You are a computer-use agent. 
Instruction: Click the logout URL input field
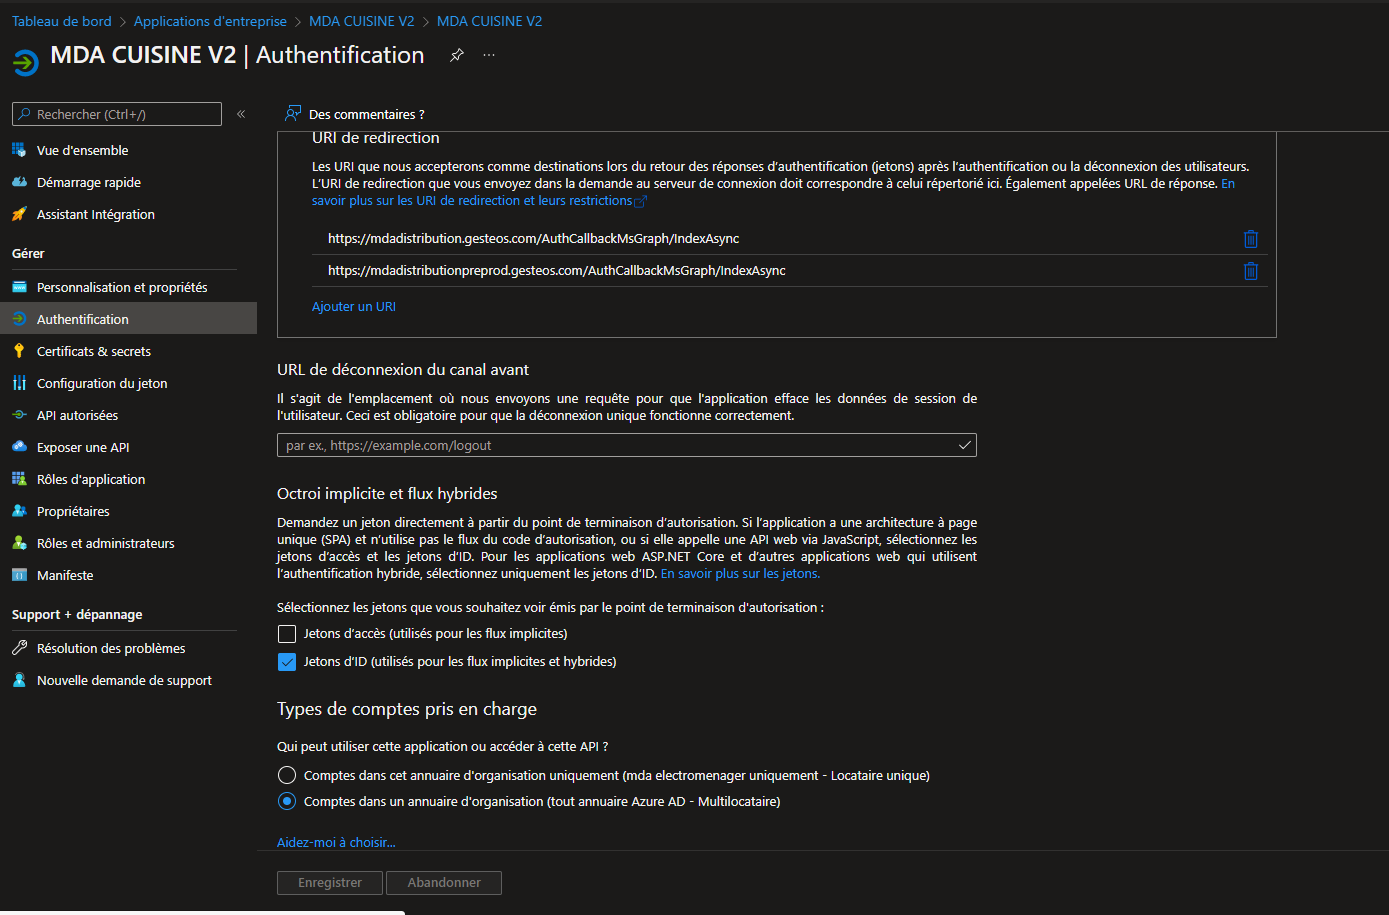[620, 445]
